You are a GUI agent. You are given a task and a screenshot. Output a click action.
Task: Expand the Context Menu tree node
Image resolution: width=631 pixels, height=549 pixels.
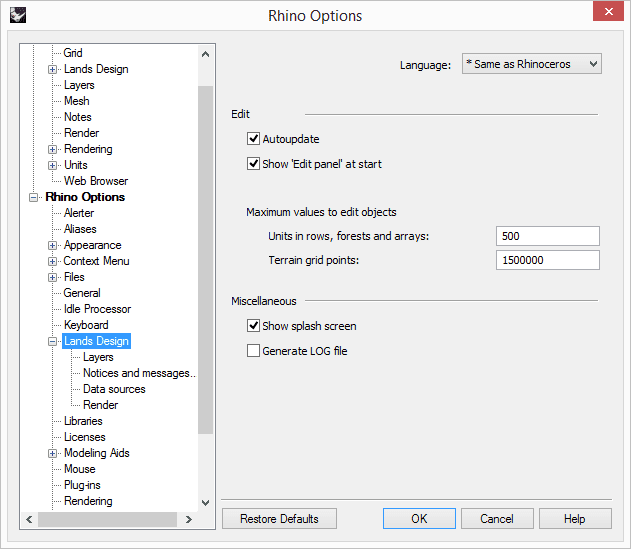(x=53, y=261)
